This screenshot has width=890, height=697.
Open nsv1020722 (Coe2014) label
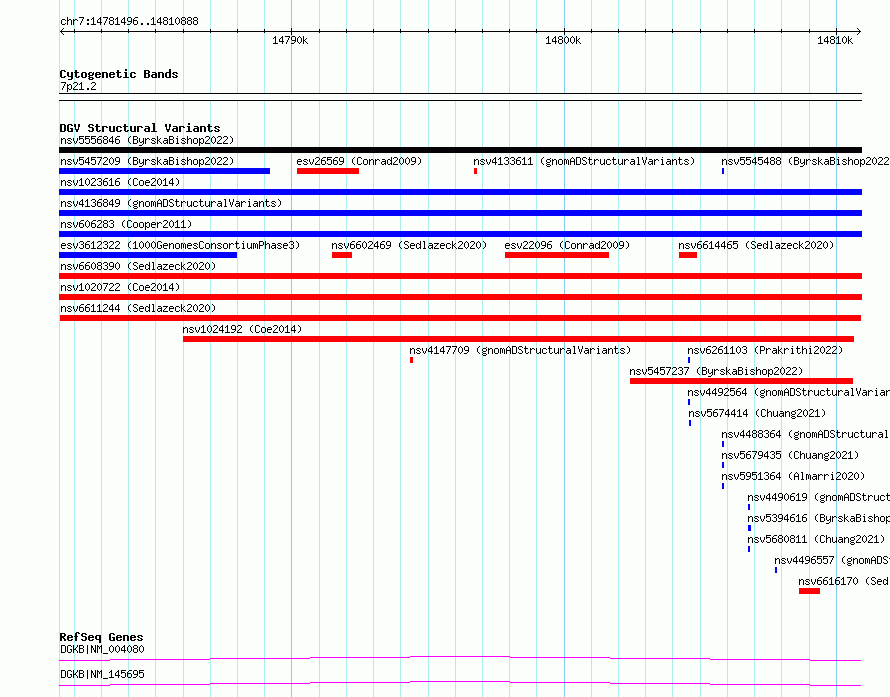(120, 287)
